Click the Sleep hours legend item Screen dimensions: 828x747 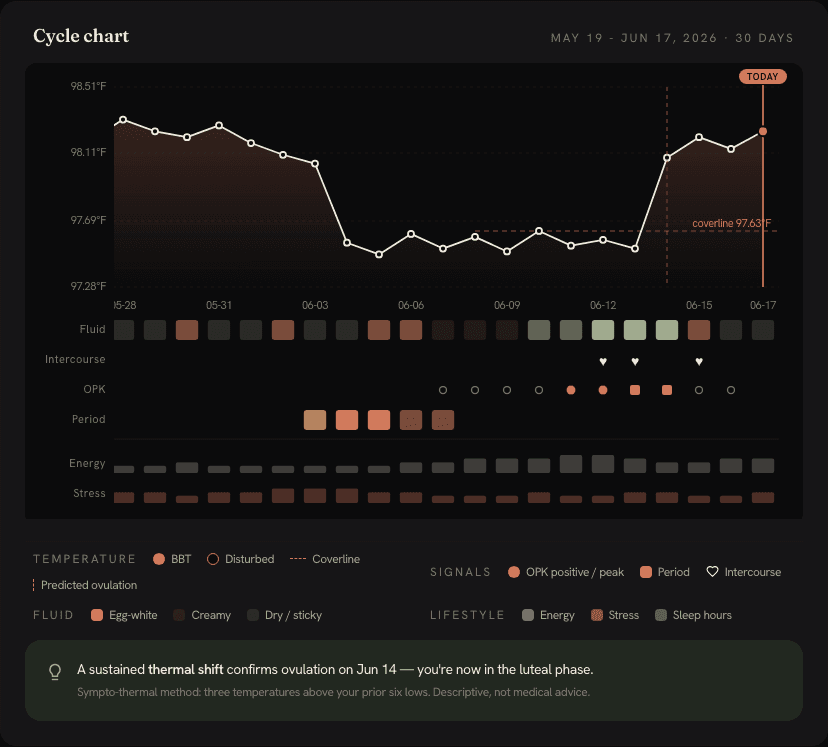coord(693,615)
